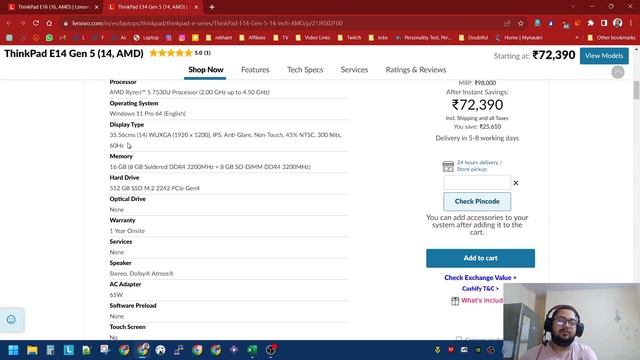The width and height of the screenshot is (640, 360).
Task: Click the AMD Ryzen 5 7530U Processor text
Action: (x=189, y=92)
